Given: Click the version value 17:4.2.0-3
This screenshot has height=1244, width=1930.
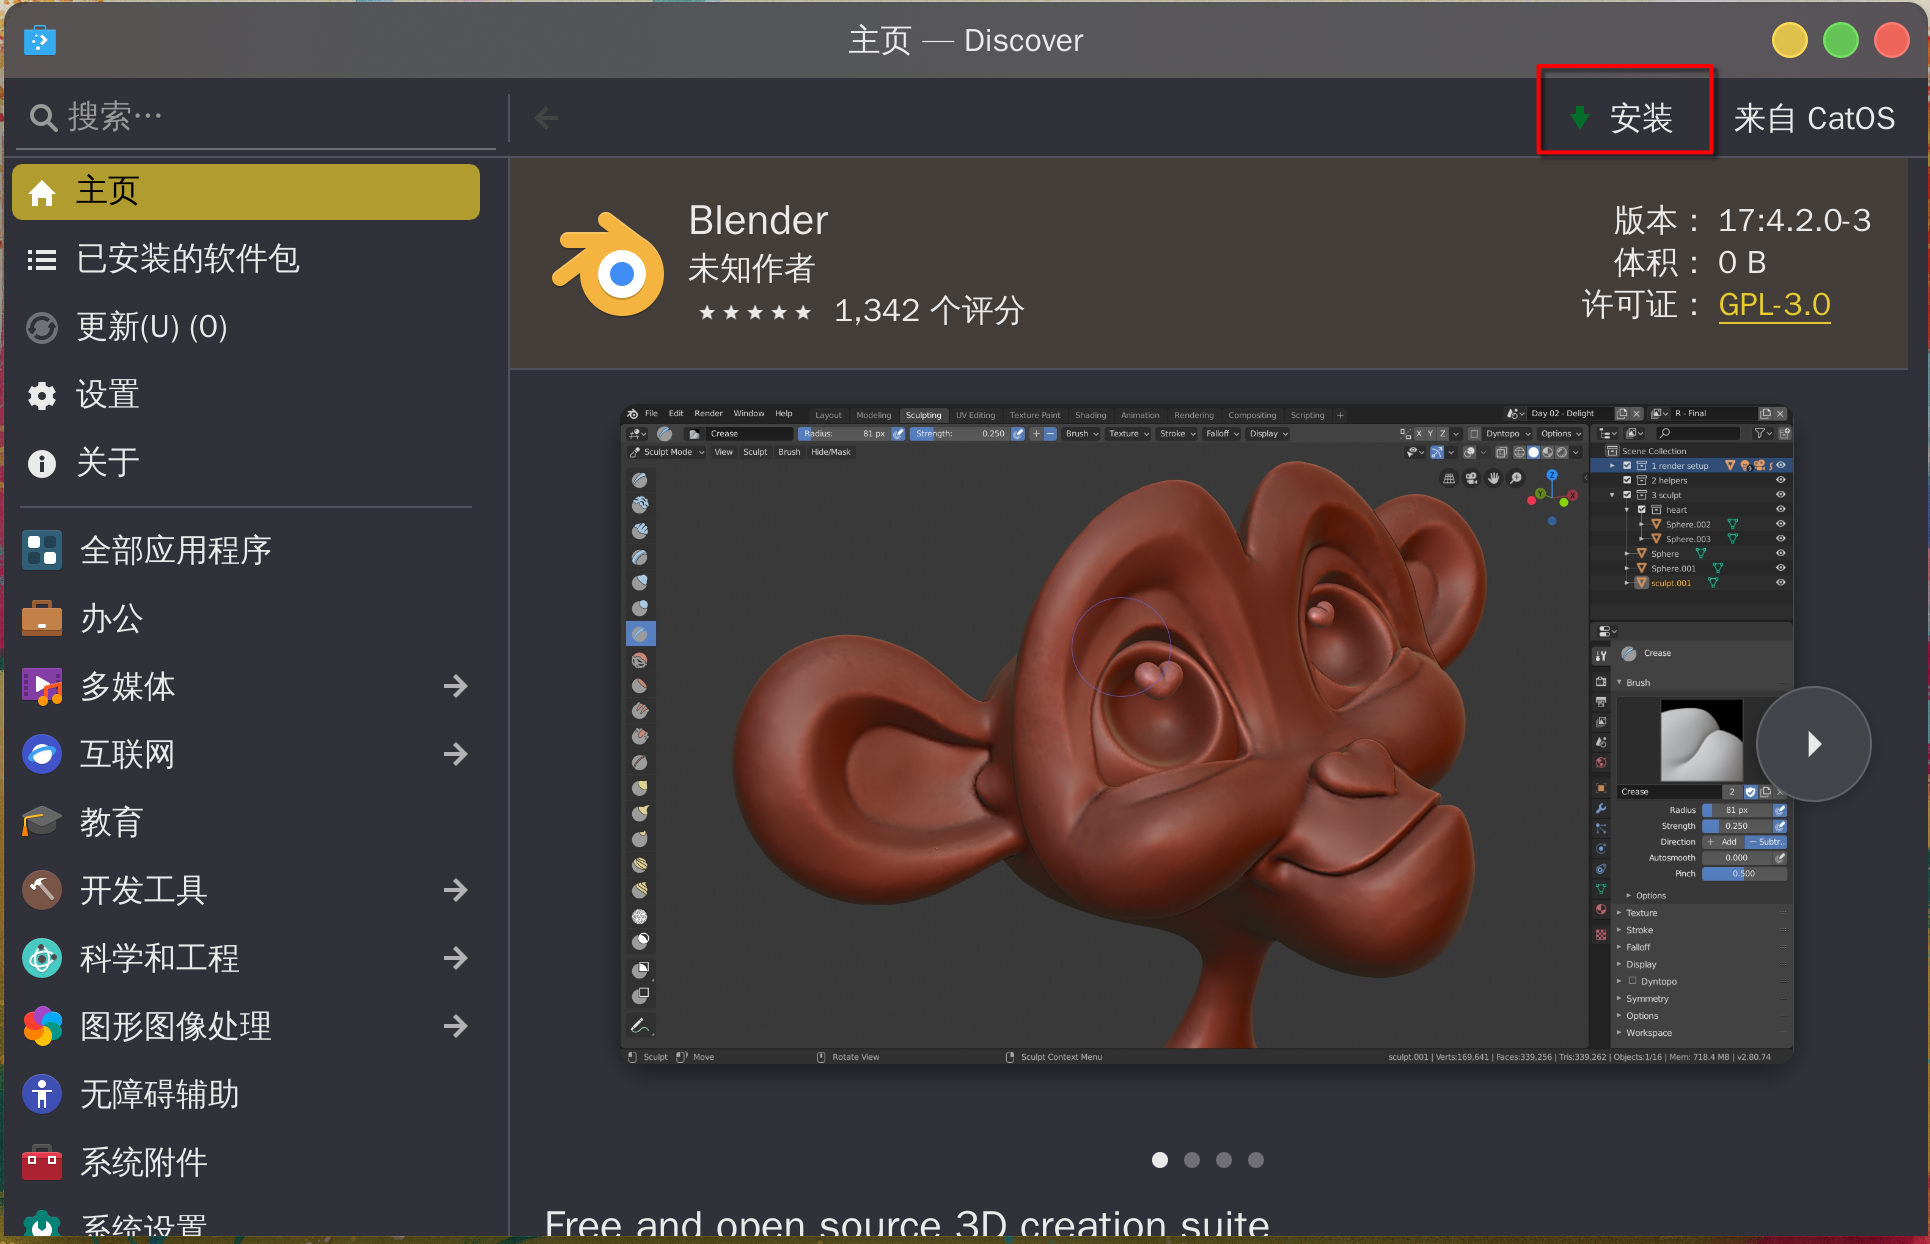Looking at the screenshot, I should pyautogui.click(x=1794, y=220).
